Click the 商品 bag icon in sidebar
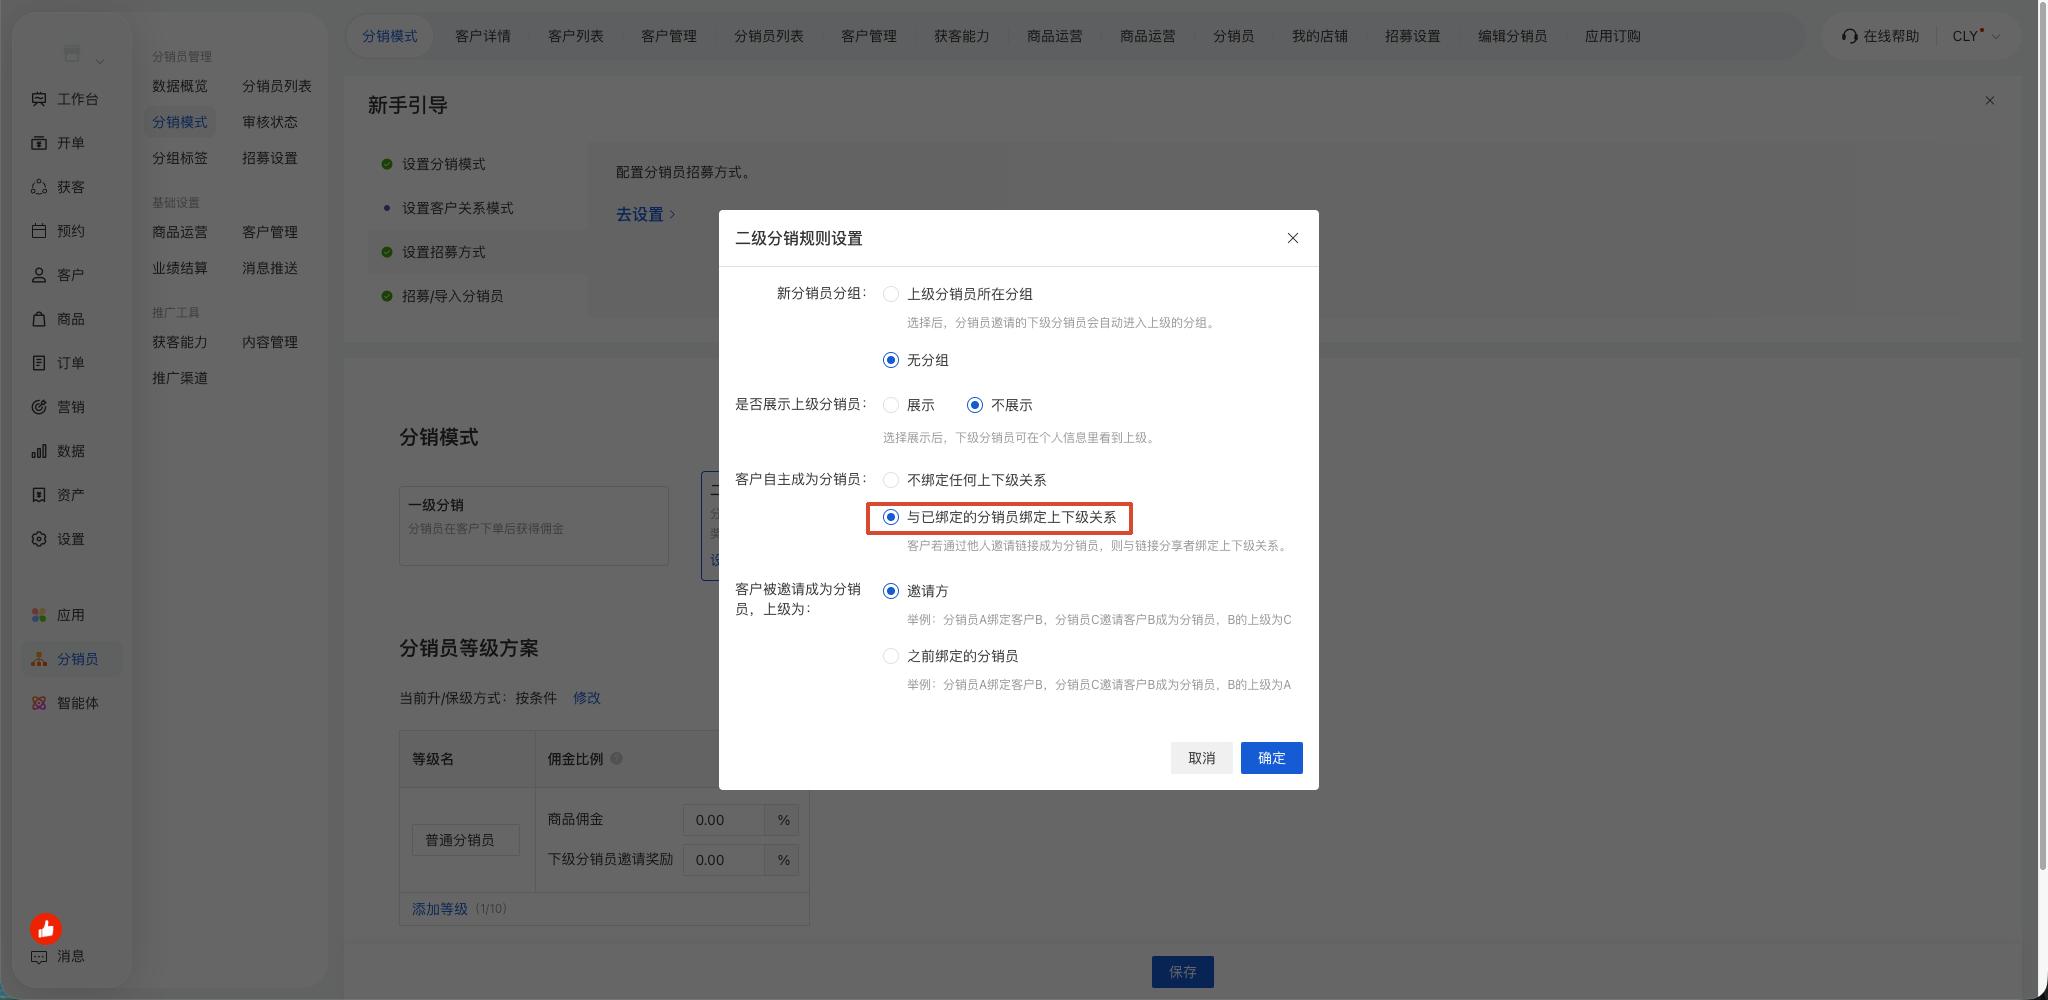Screen dimensions: 2048x1000 point(39,319)
